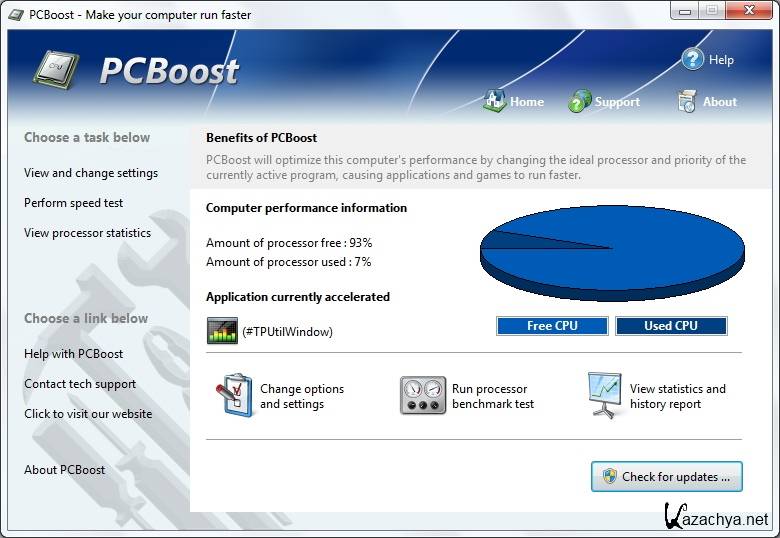
Task: Follow Click to visit our website
Action: (x=88, y=414)
